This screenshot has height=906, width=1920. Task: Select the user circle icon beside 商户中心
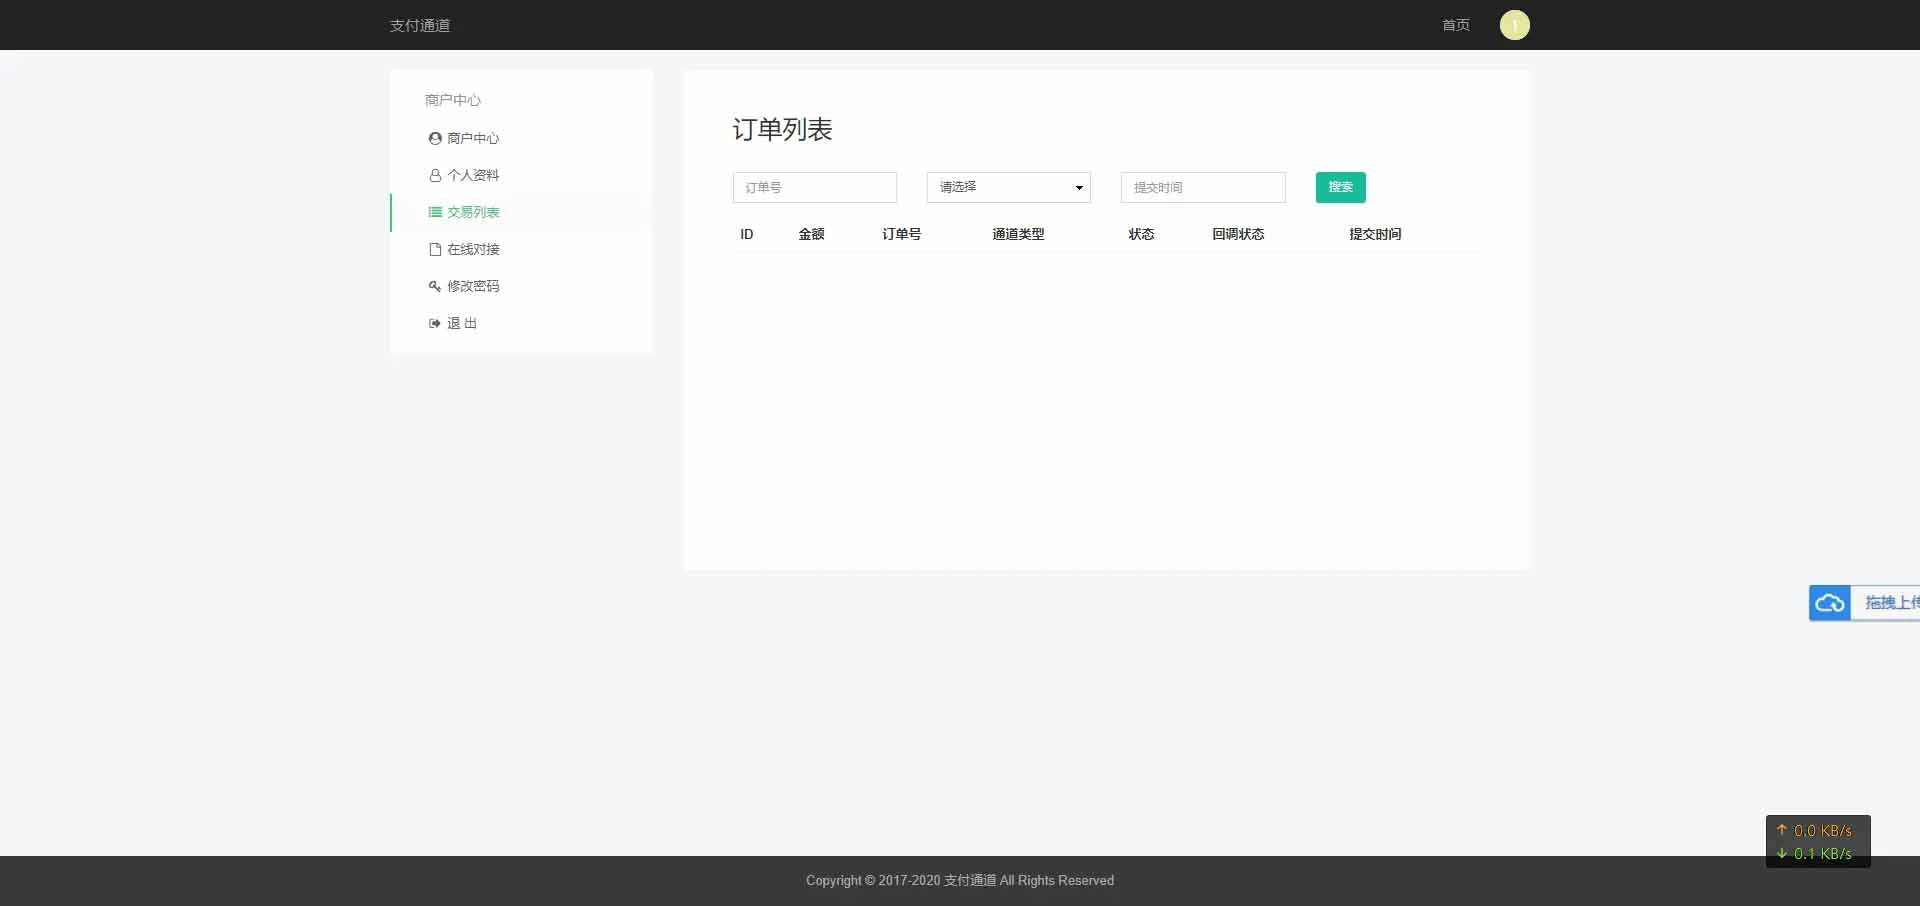point(434,138)
